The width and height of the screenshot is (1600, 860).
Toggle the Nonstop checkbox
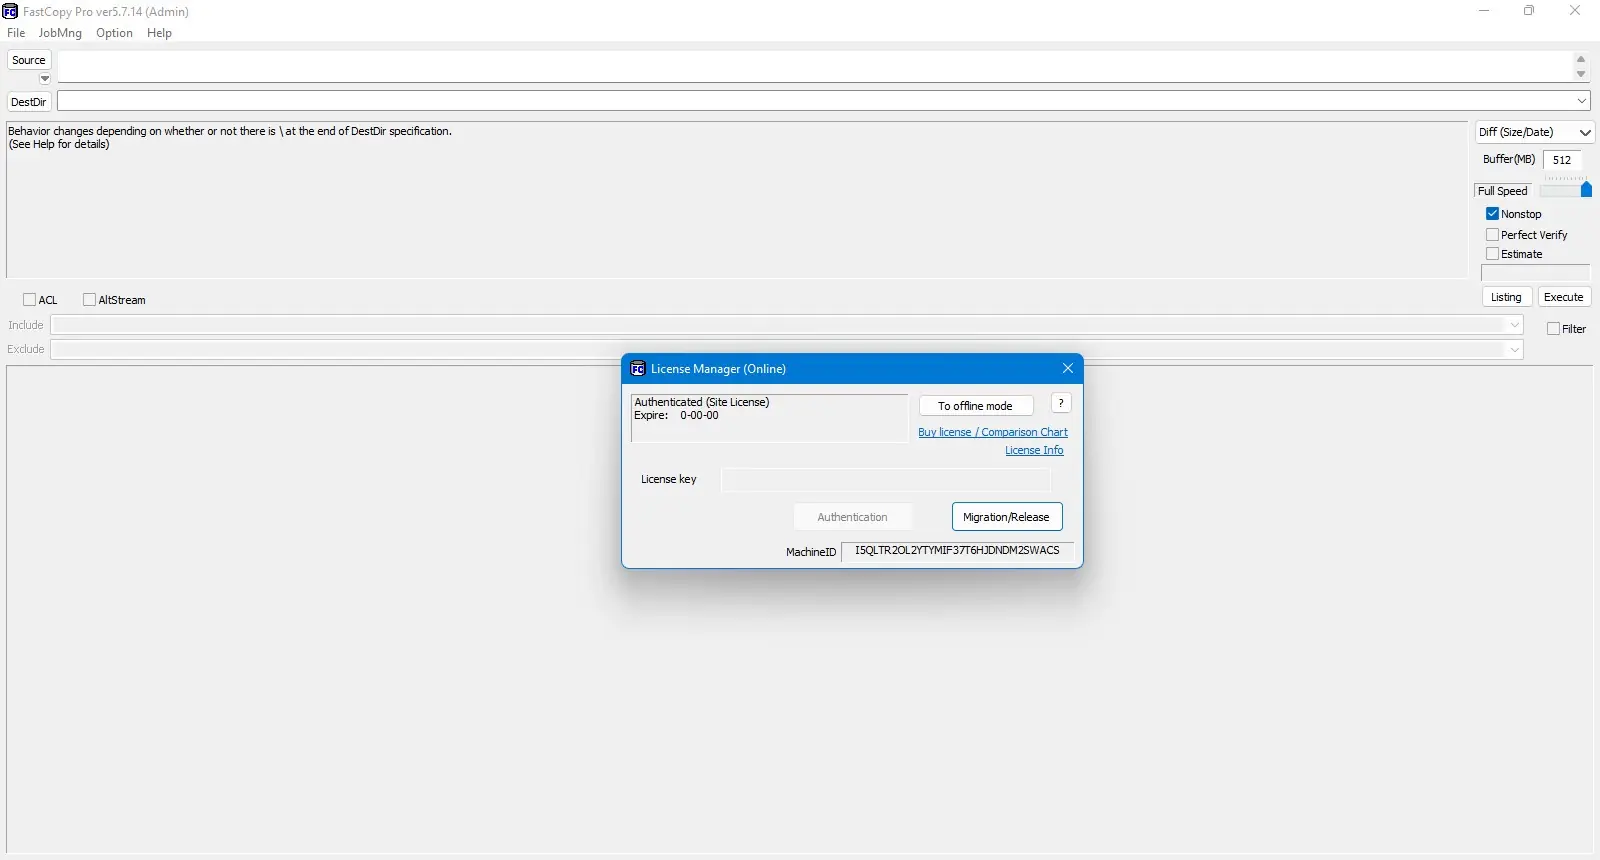coord(1492,214)
